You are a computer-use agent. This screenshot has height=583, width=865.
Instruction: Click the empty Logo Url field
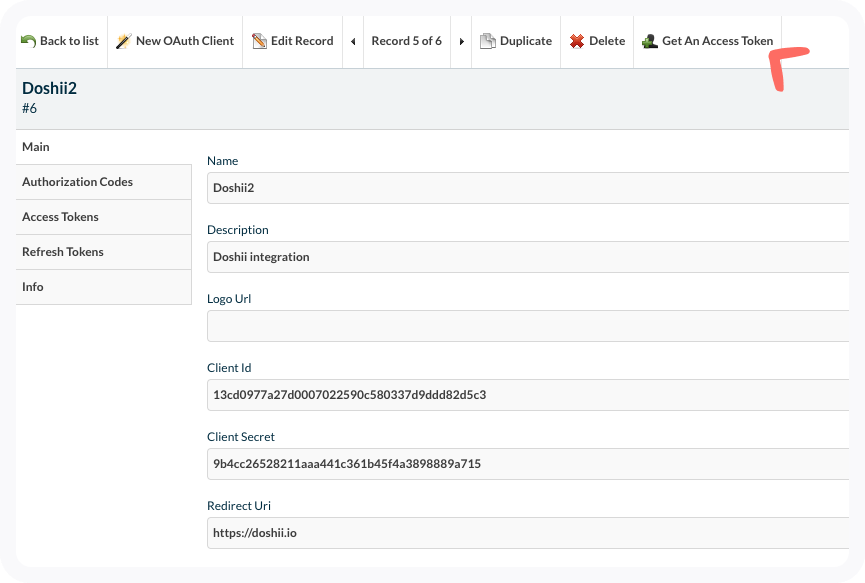(x=528, y=326)
